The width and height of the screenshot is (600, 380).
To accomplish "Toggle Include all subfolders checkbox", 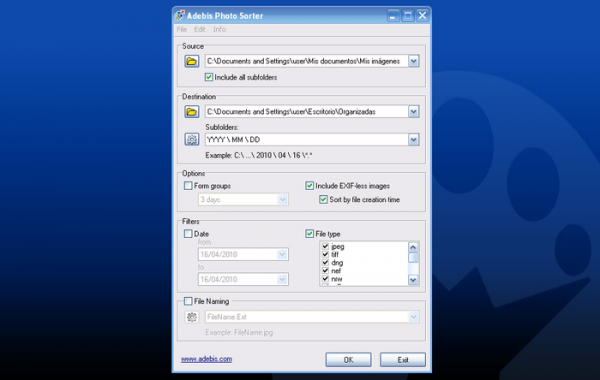I will tap(209, 77).
